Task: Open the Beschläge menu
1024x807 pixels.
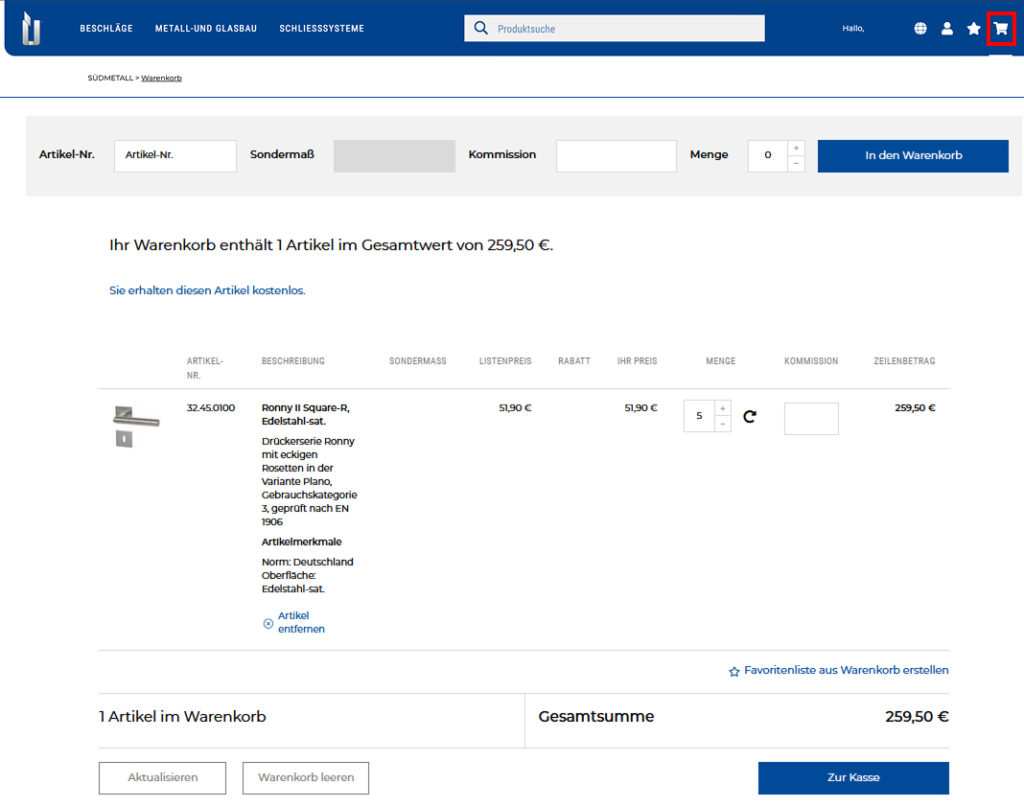Action: [106, 29]
